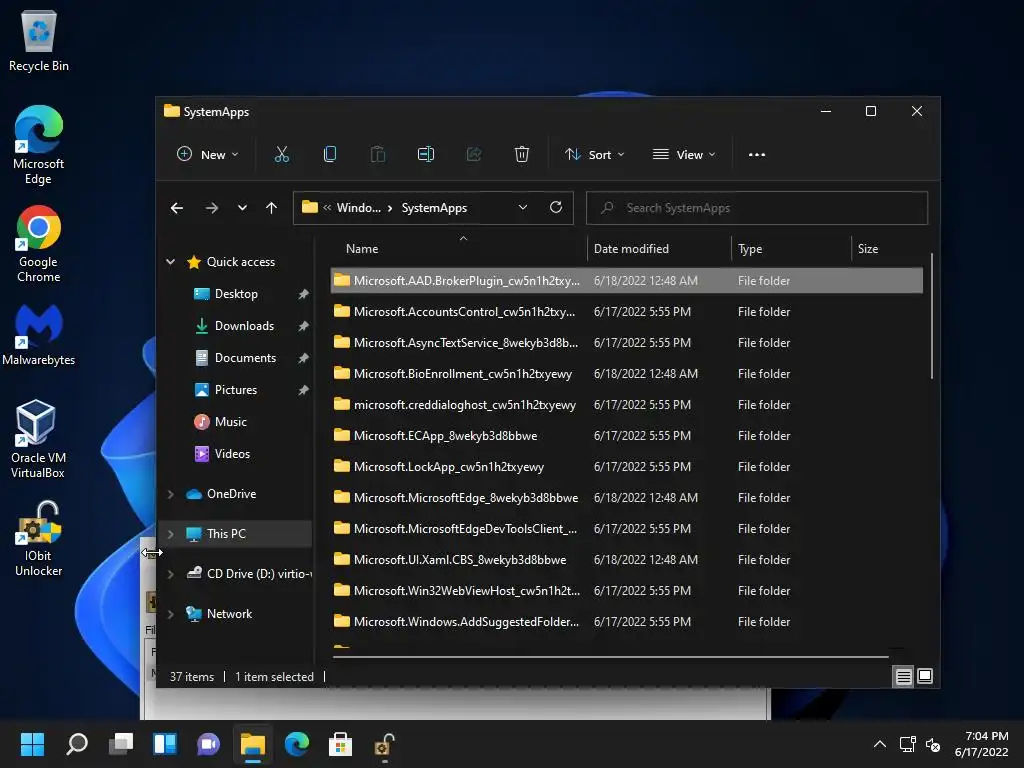Go back with the left arrow
1024x768 pixels.
pyautogui.click(x=177, y=208)
